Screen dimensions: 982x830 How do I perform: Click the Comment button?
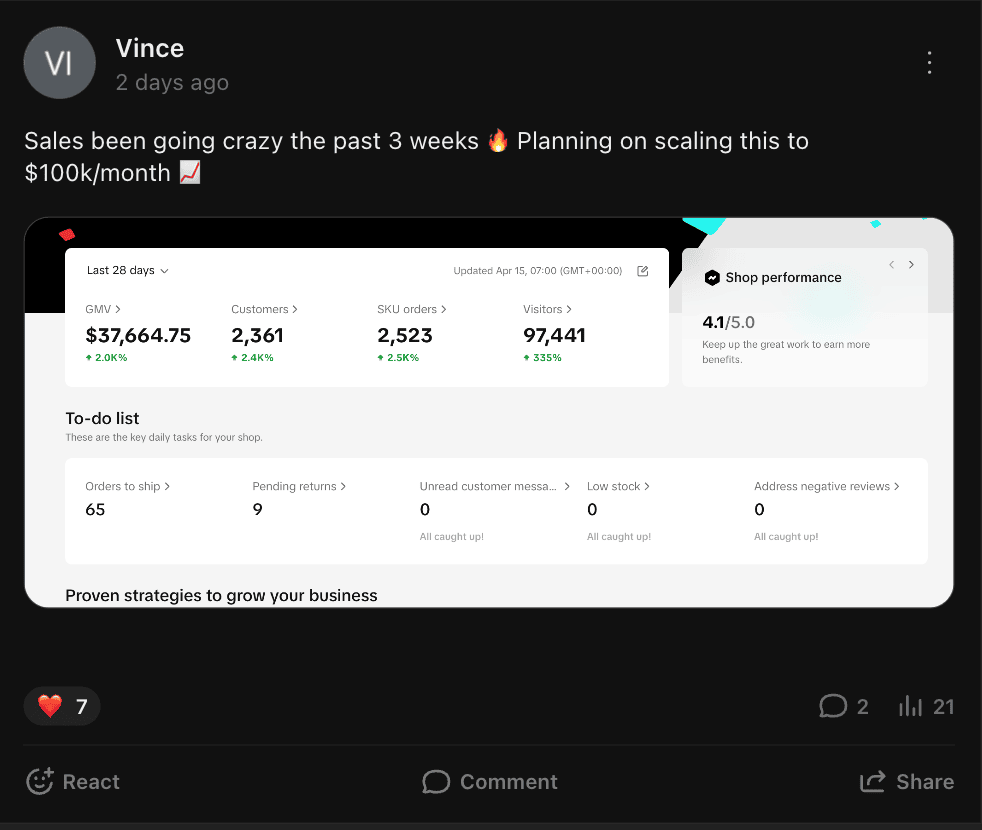tap(490, 782)
